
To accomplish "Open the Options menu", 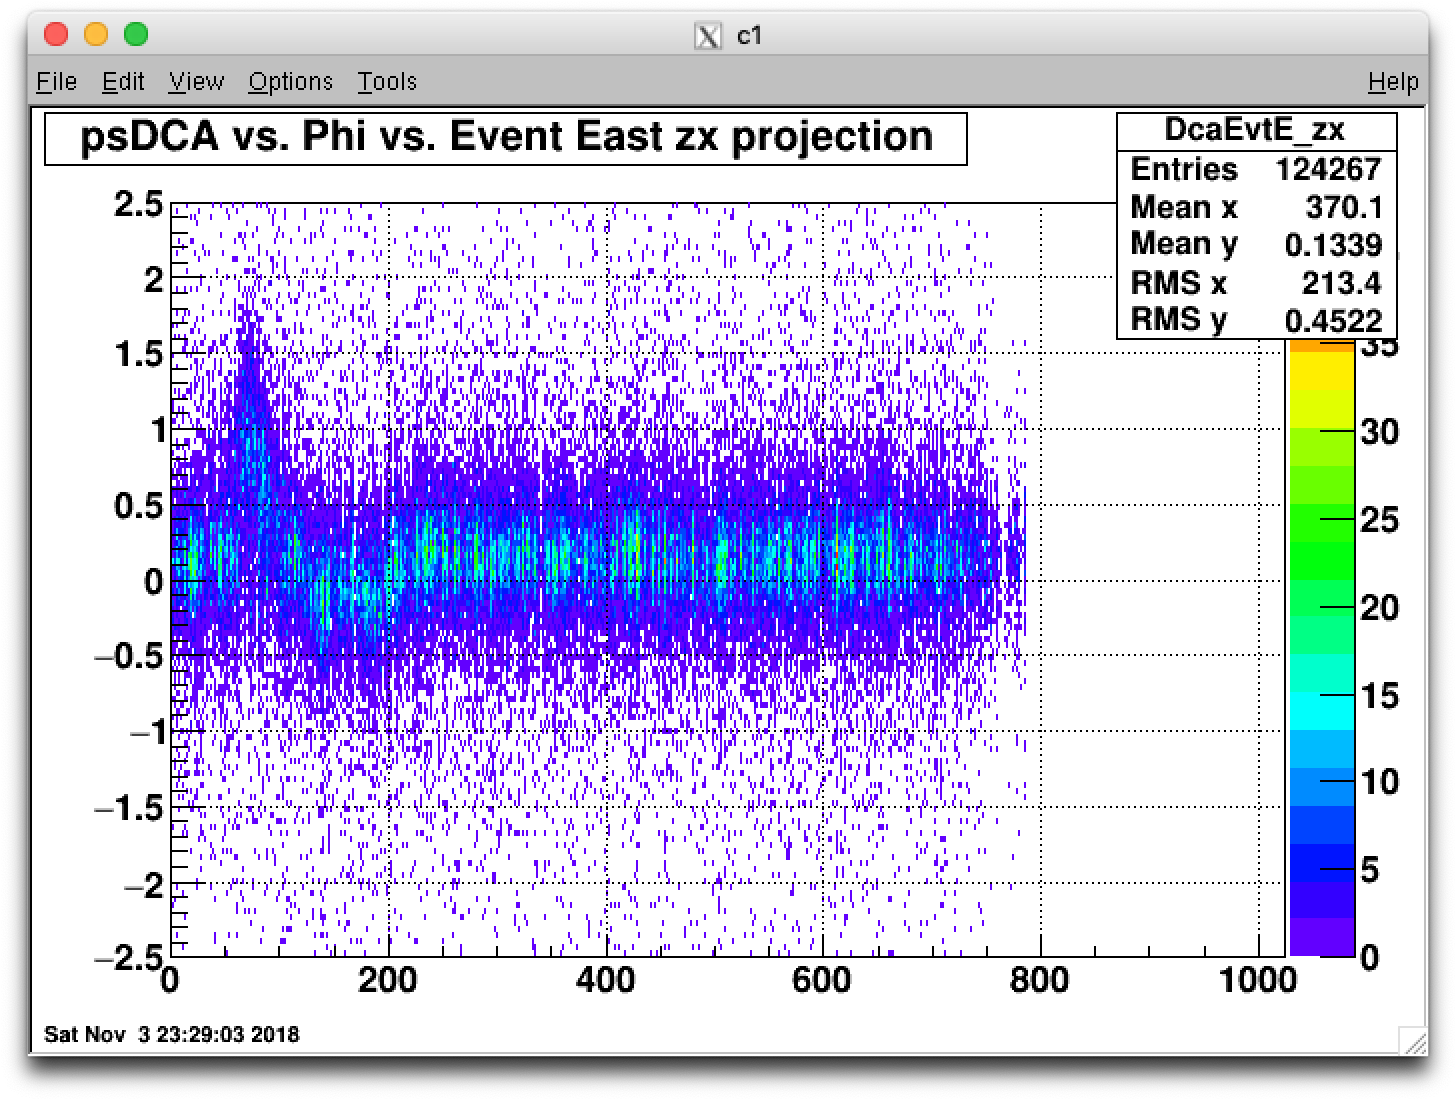I will [290, 82].
